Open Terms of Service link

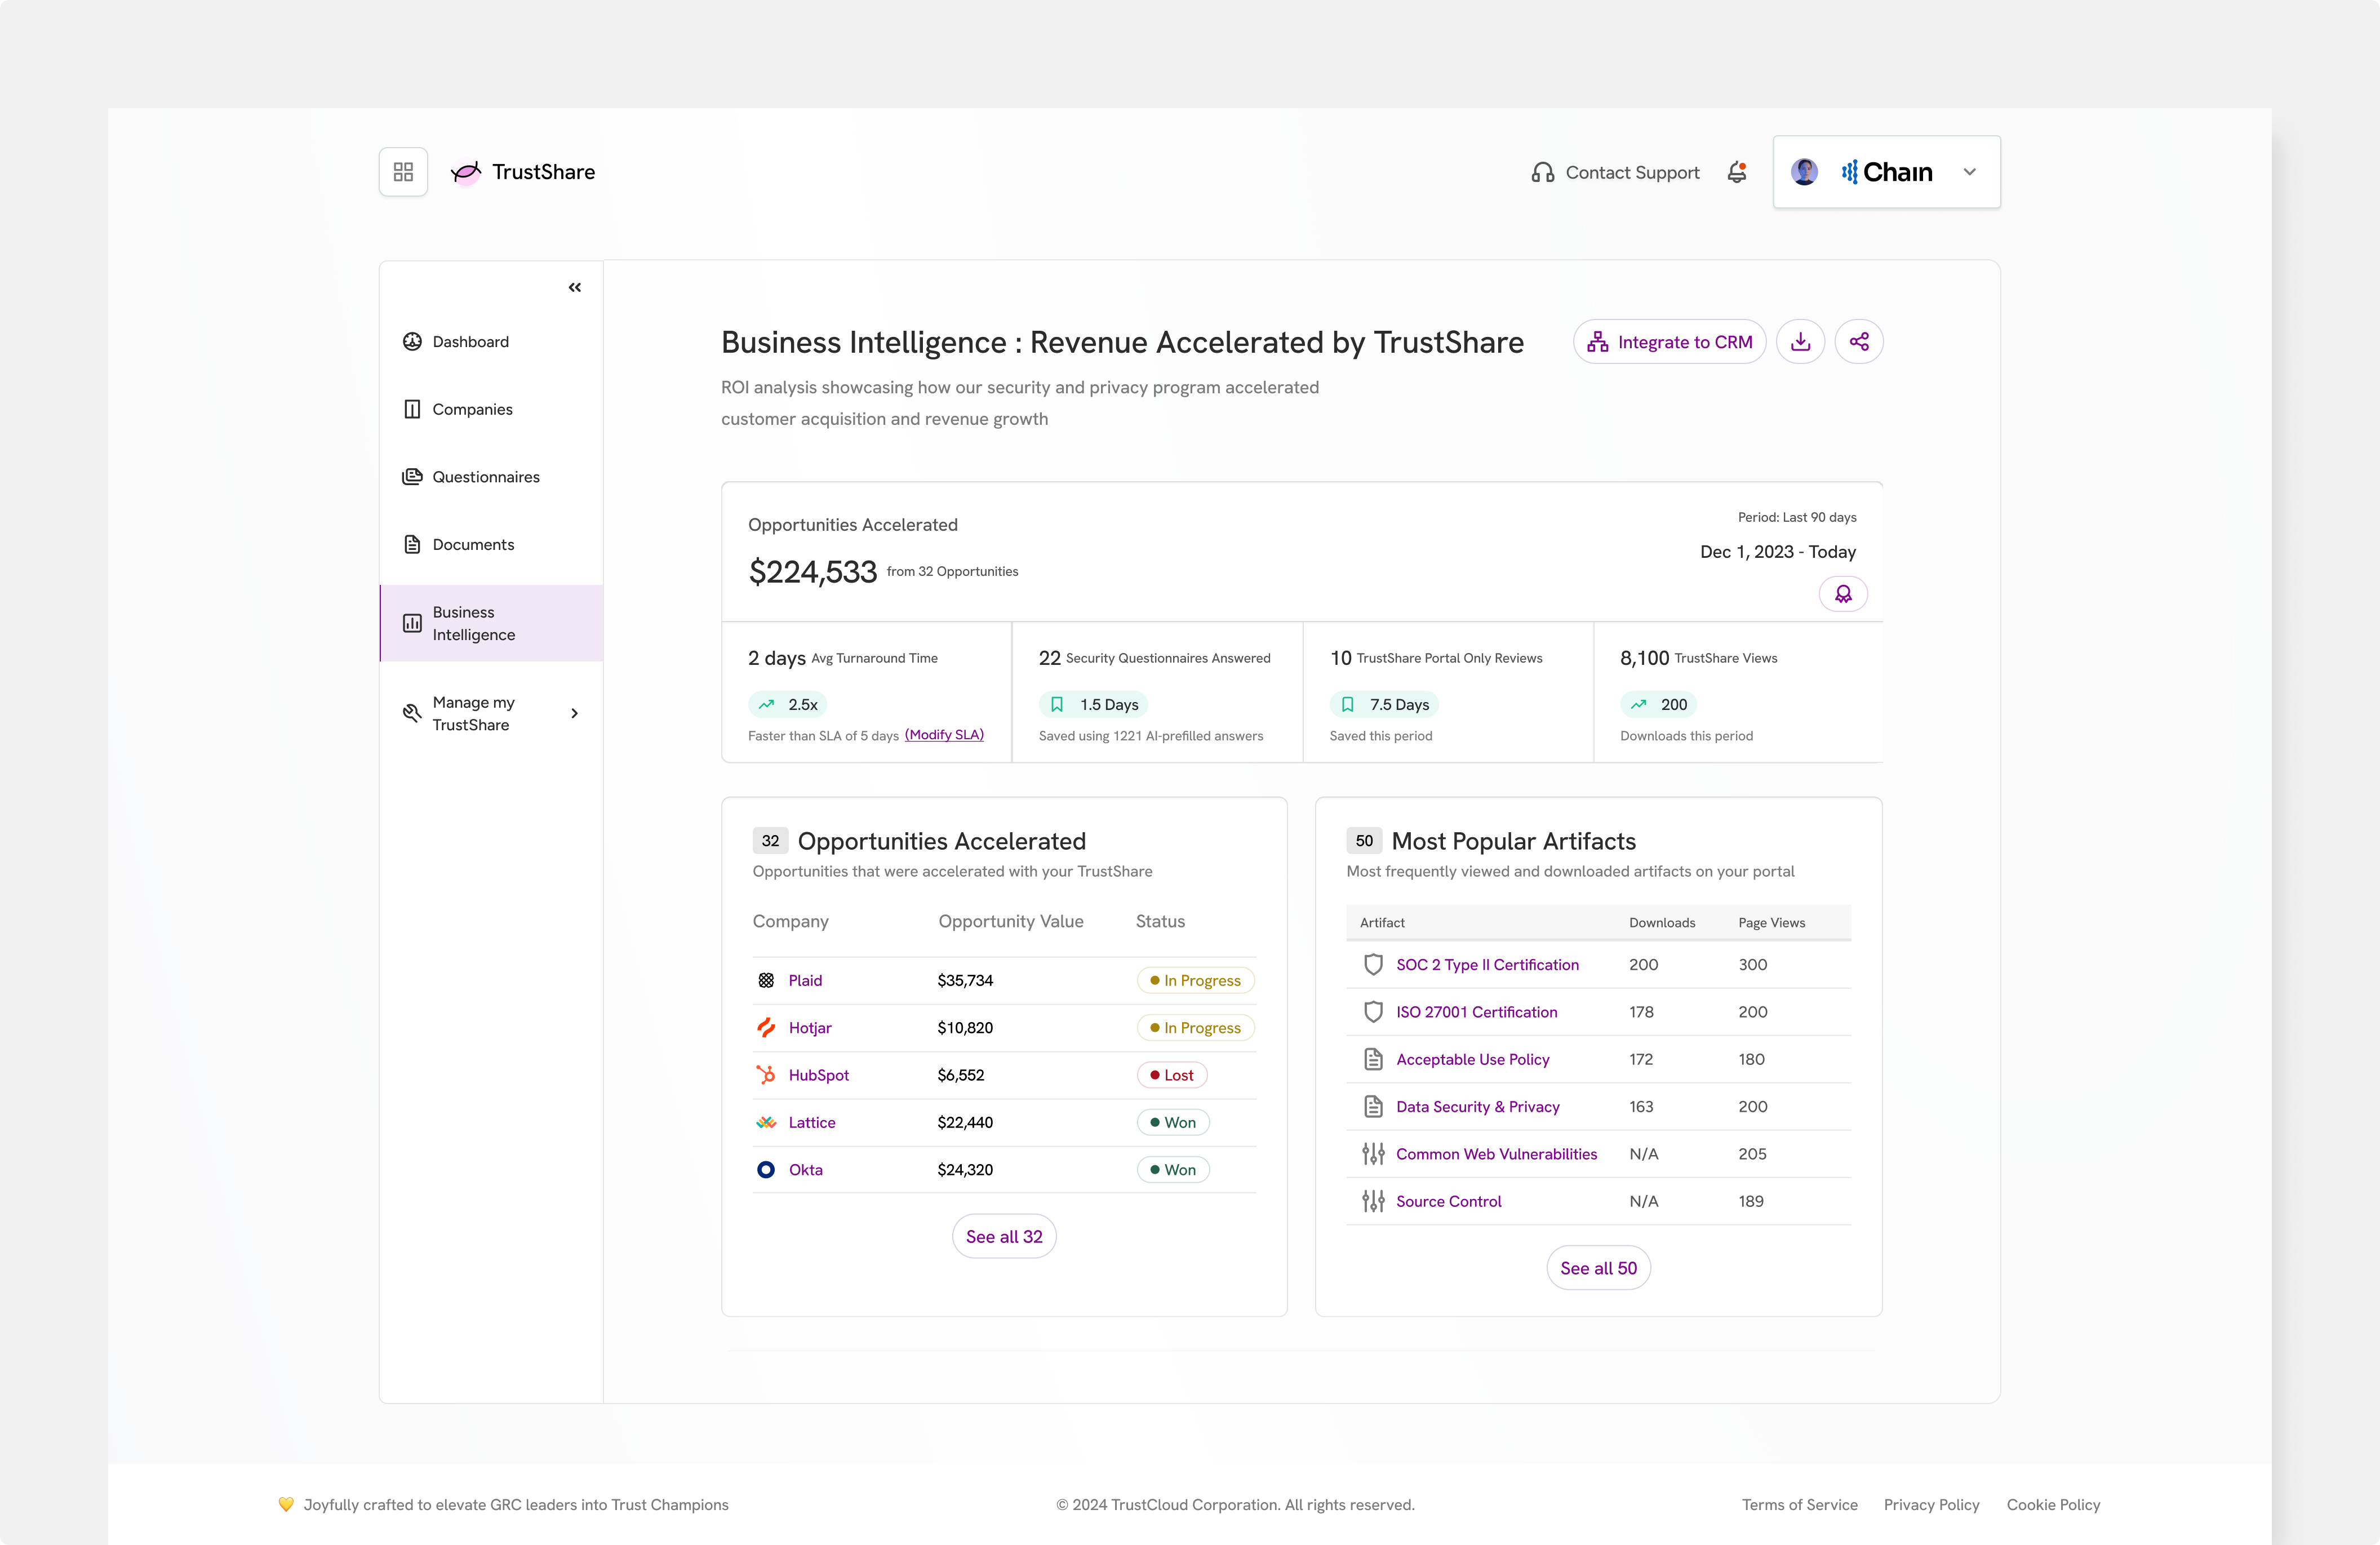tap(1799, 1505)
